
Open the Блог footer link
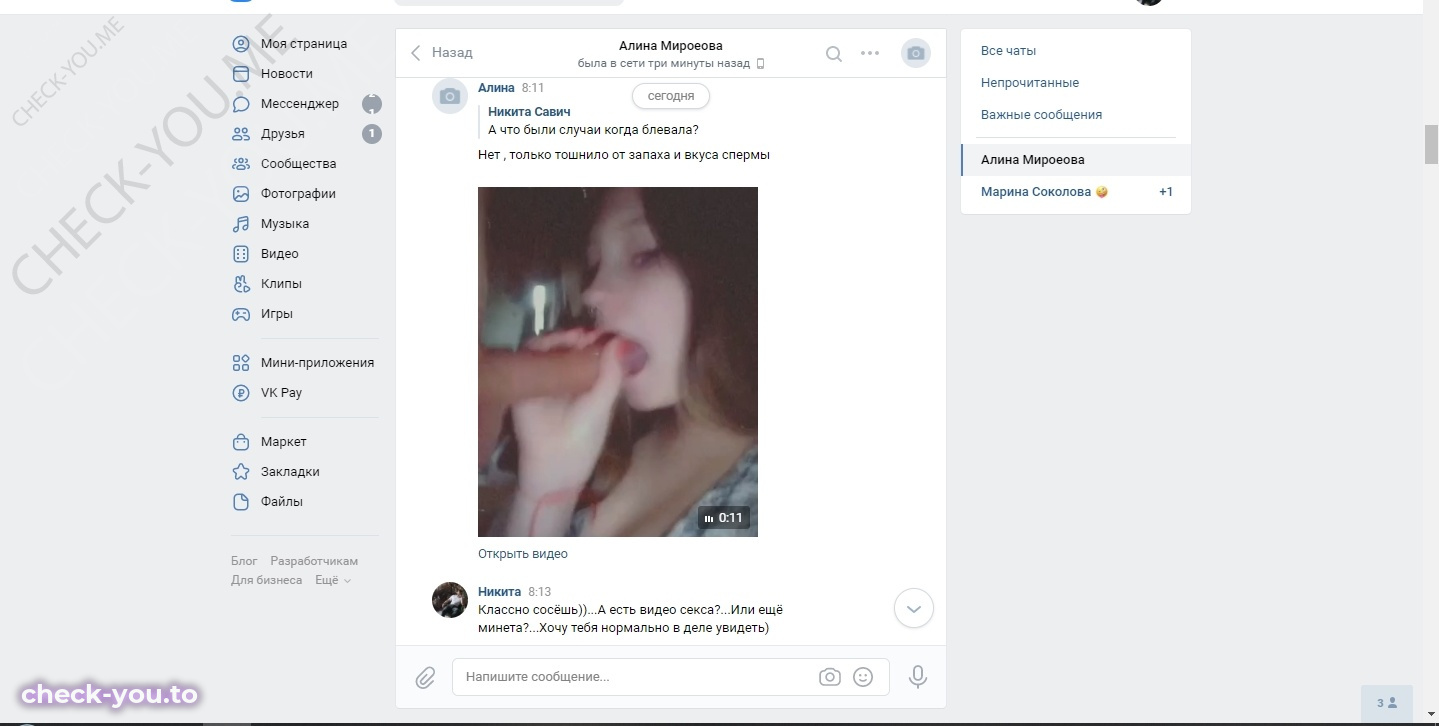pos(244,561)
